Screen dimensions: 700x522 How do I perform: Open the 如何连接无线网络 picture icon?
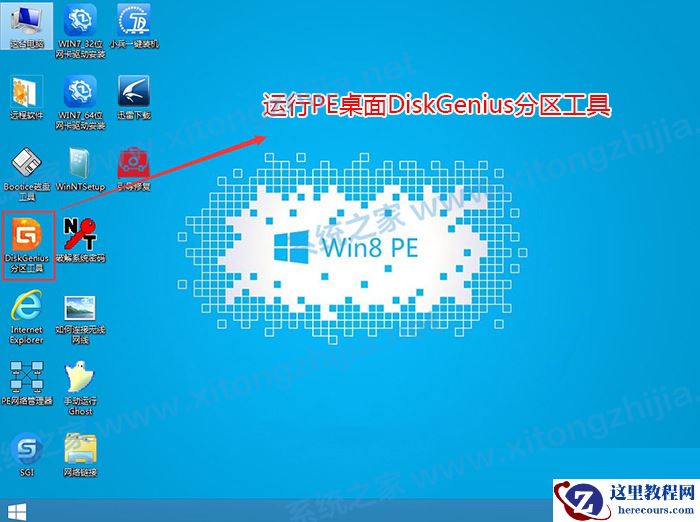[x=80, y=319]
